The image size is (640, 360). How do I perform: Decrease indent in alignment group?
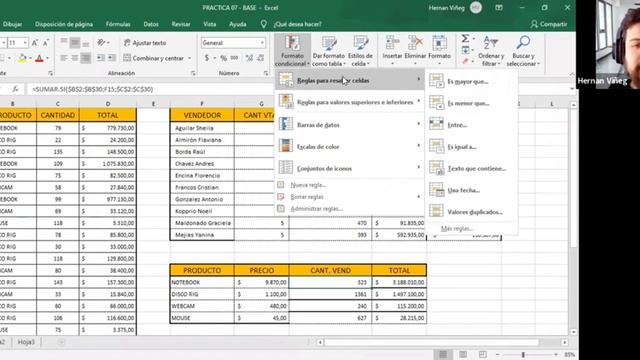[x=100, y=58]
